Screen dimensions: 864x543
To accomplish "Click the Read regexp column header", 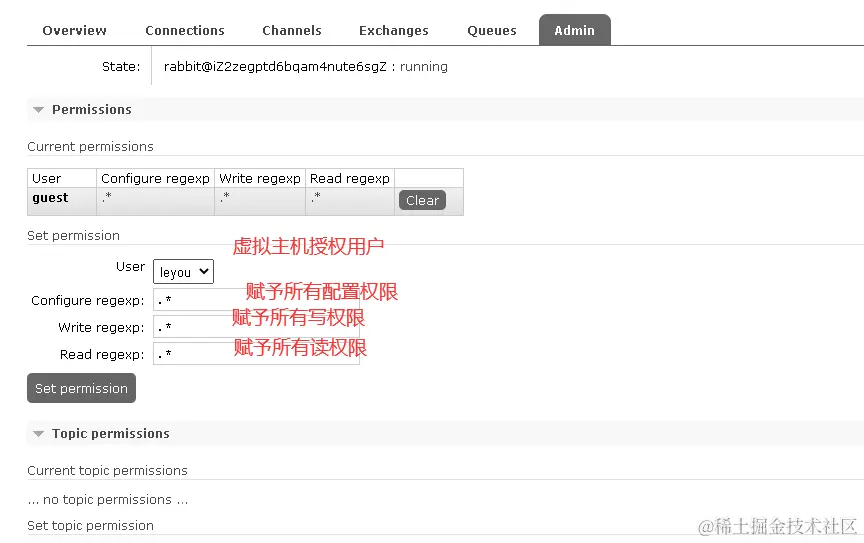I will 350,179.
